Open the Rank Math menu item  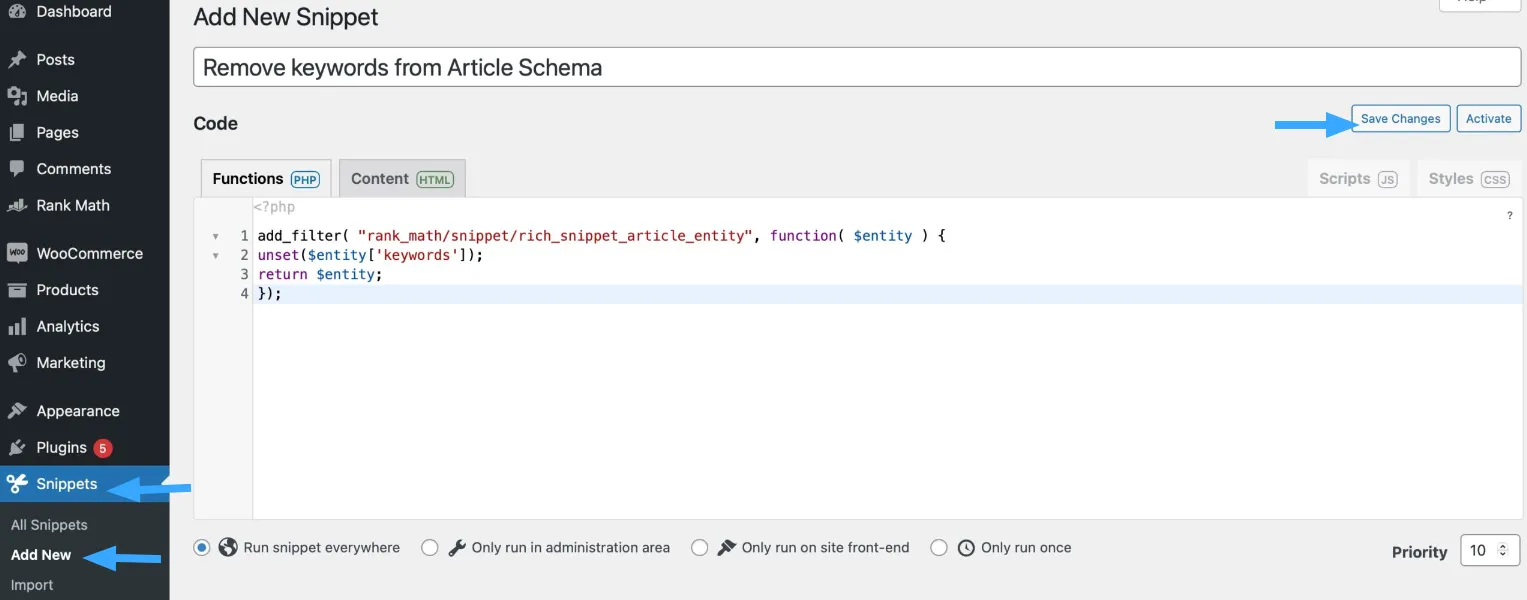point(85,205)
